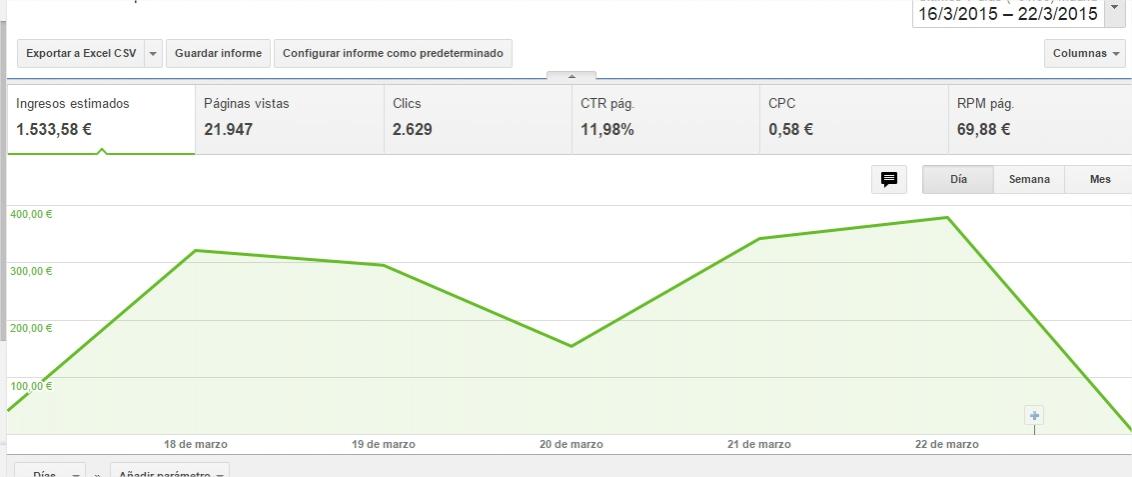This screenshot has height=477, width=1132.
Task: Click the chart annotations speech bubble icon
Action: click(888, 180)
